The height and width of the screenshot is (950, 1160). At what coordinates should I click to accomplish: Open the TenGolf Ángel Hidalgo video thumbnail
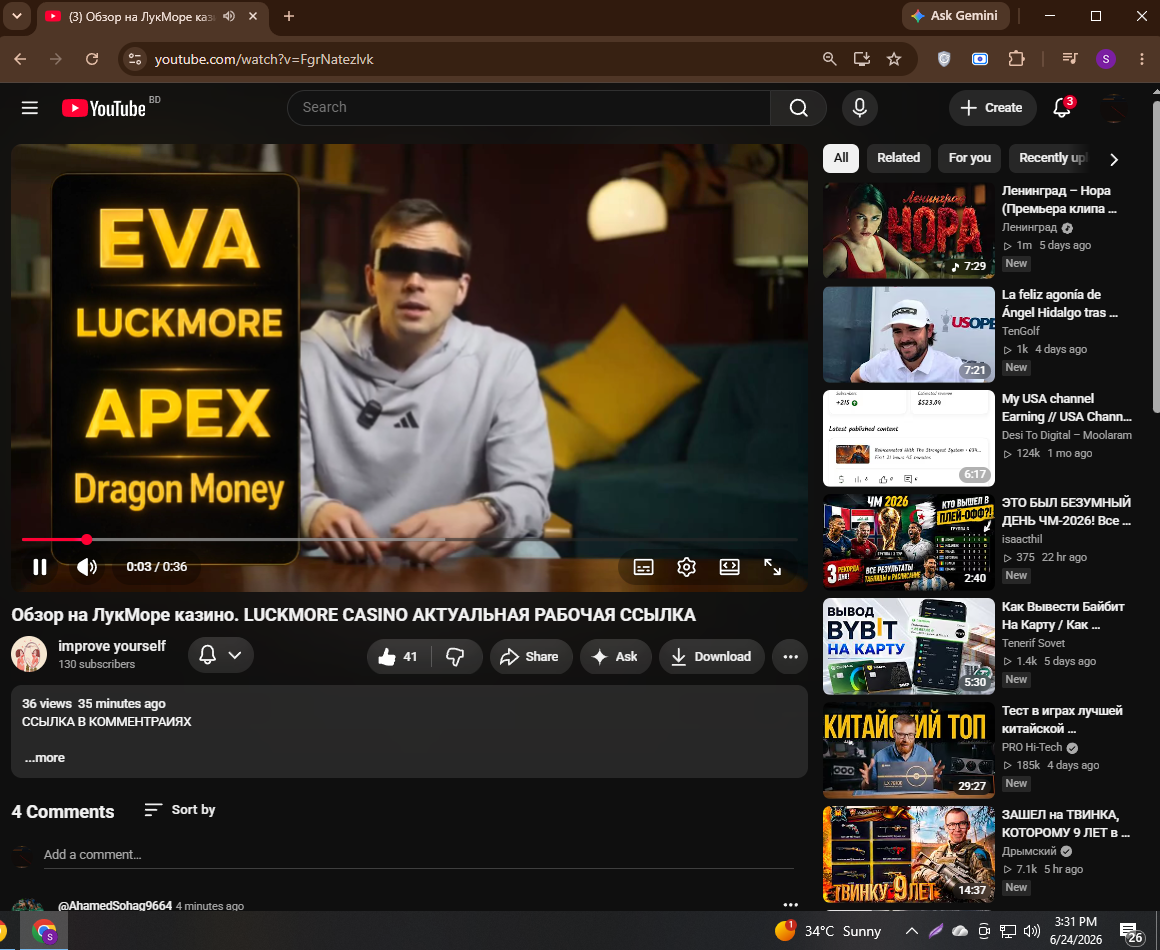coord(908,334)
